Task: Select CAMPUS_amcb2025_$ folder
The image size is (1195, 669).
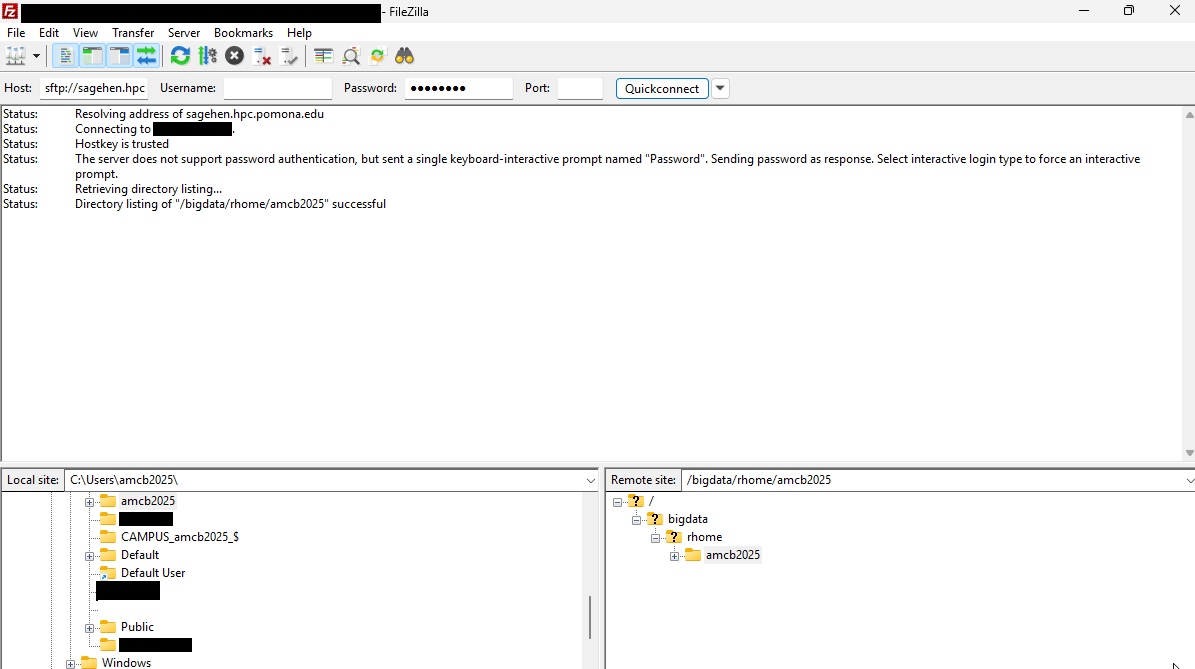Action: pyautogui.click(x=180, y=536)
